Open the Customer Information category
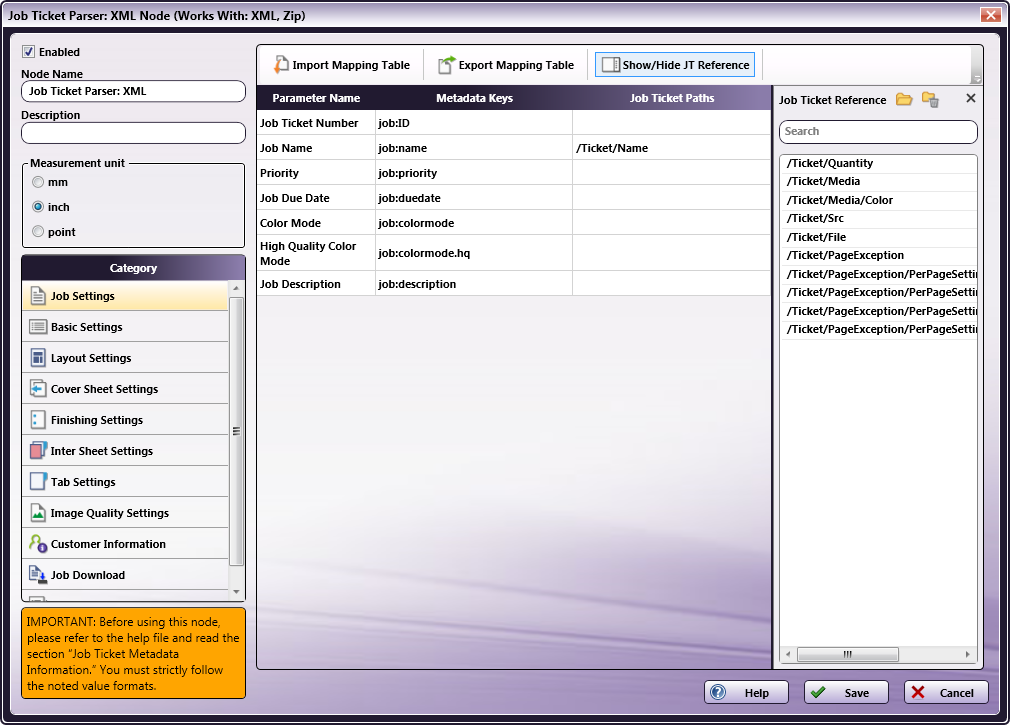Screen dimensions: 1010x725 126,543
